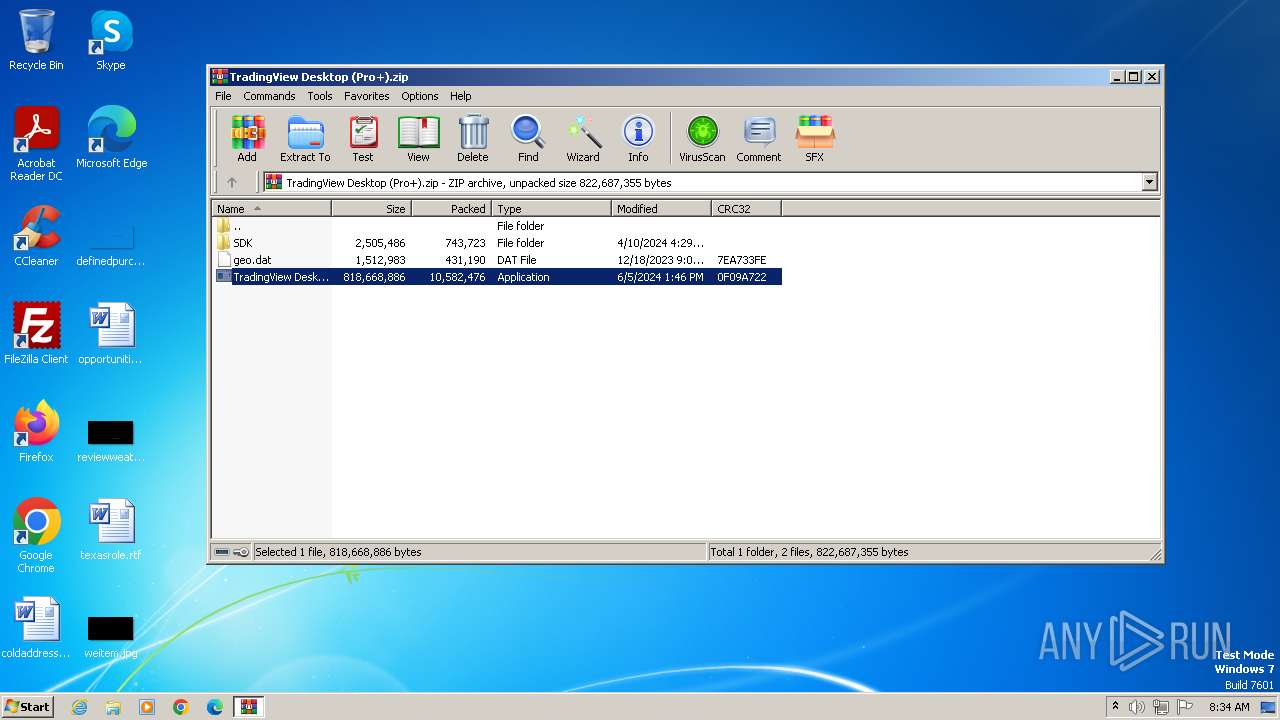Click the Test archive toolbar icon
Viewport: 1280px width, 720px height.
(x=363, y=138)
